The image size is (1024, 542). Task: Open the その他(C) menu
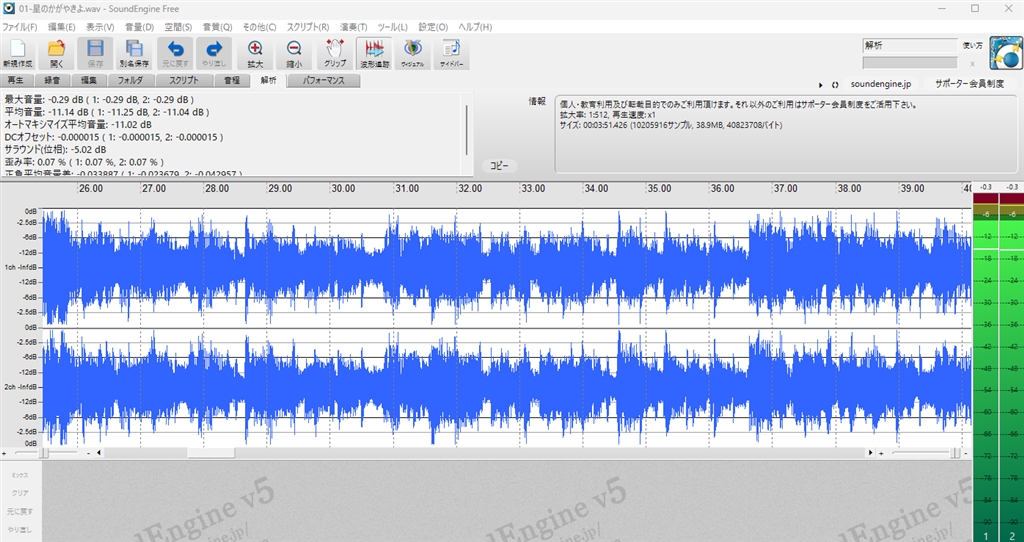coord(259,27)
